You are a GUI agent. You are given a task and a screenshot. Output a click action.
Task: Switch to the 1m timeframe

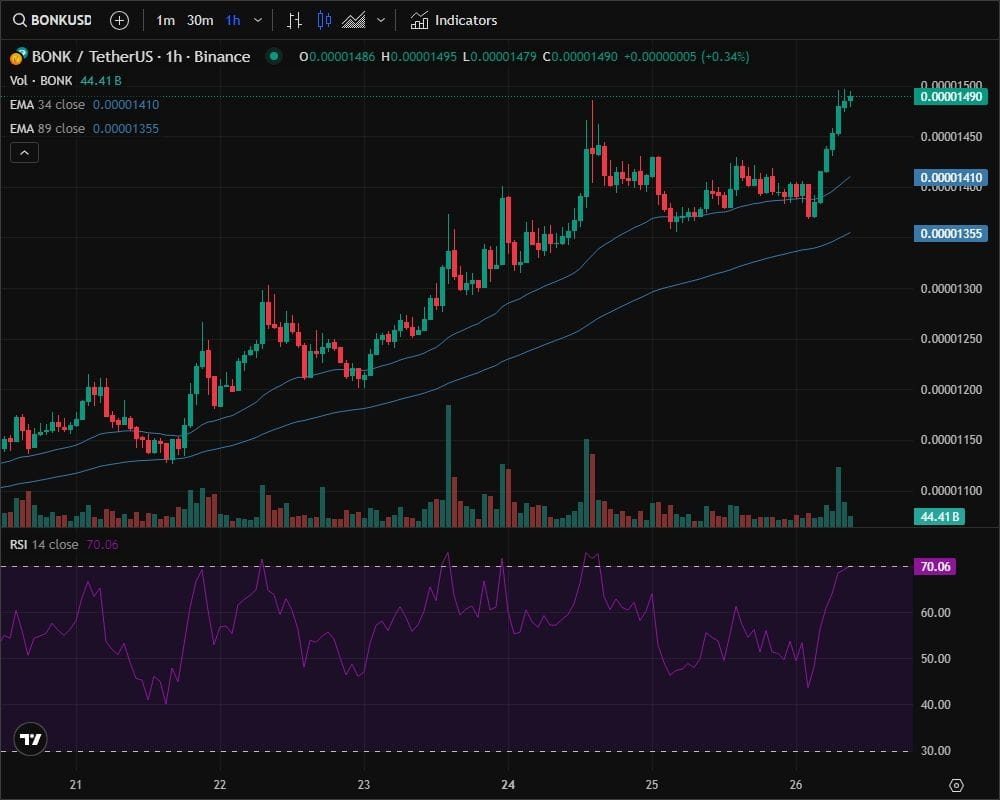click(166, 20)
